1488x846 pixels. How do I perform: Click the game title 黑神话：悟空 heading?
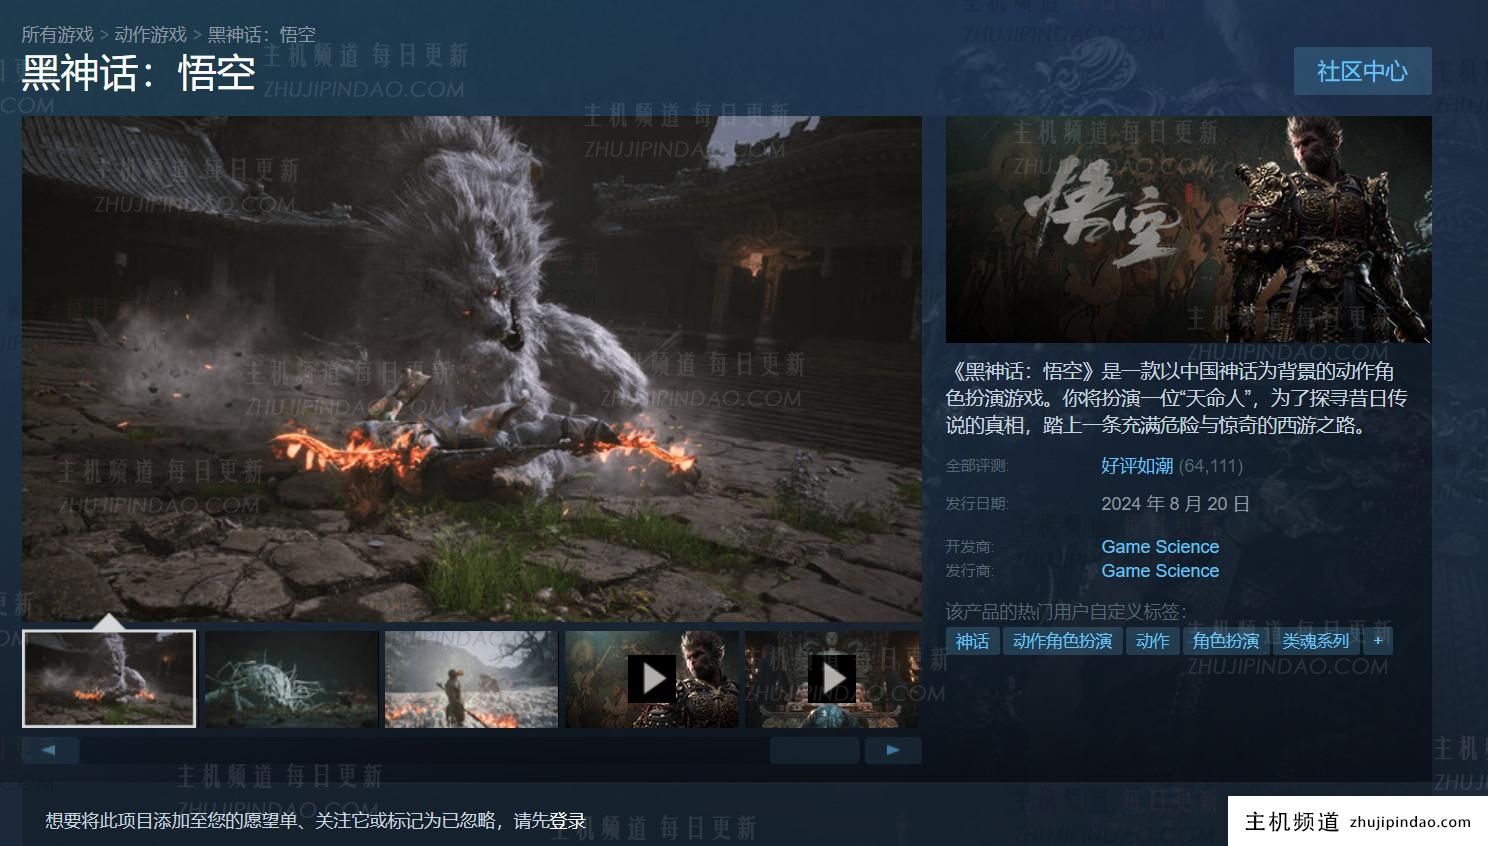coord(139,73)
